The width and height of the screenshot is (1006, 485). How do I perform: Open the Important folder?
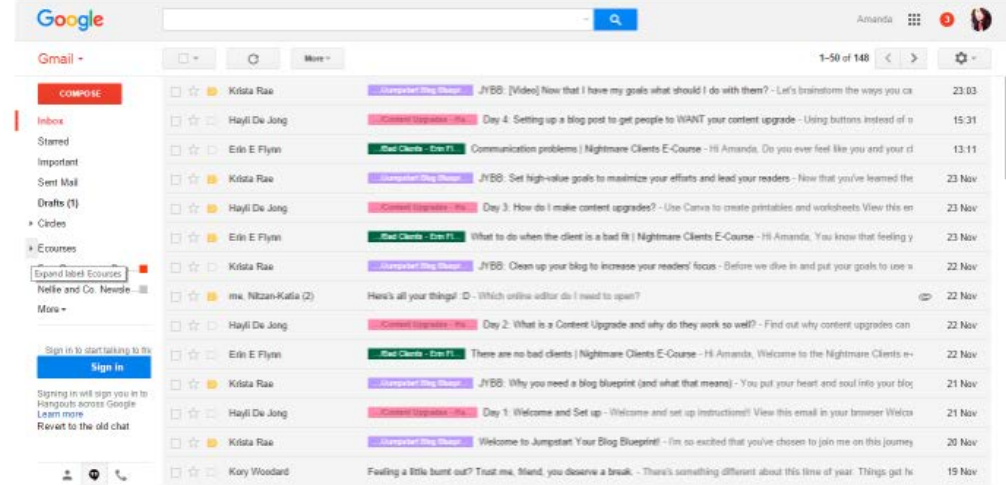click(58, 162)
